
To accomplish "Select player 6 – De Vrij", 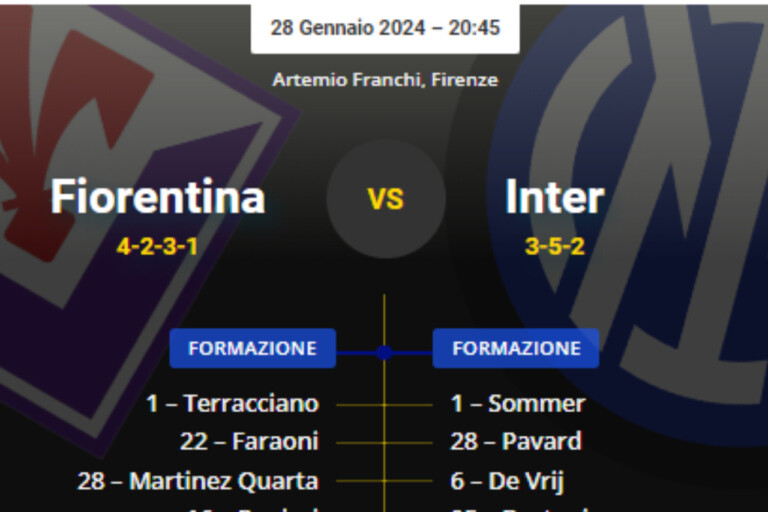I will 507,481.
